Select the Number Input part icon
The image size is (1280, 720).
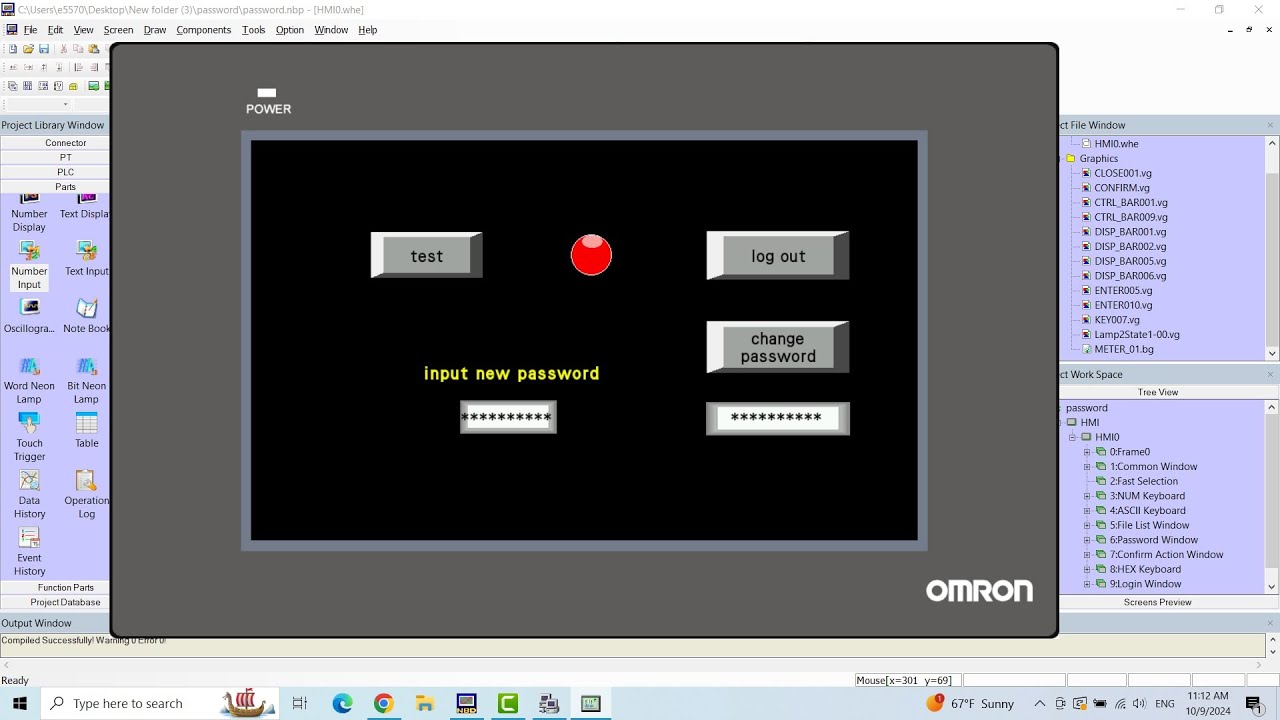[29, 250]
